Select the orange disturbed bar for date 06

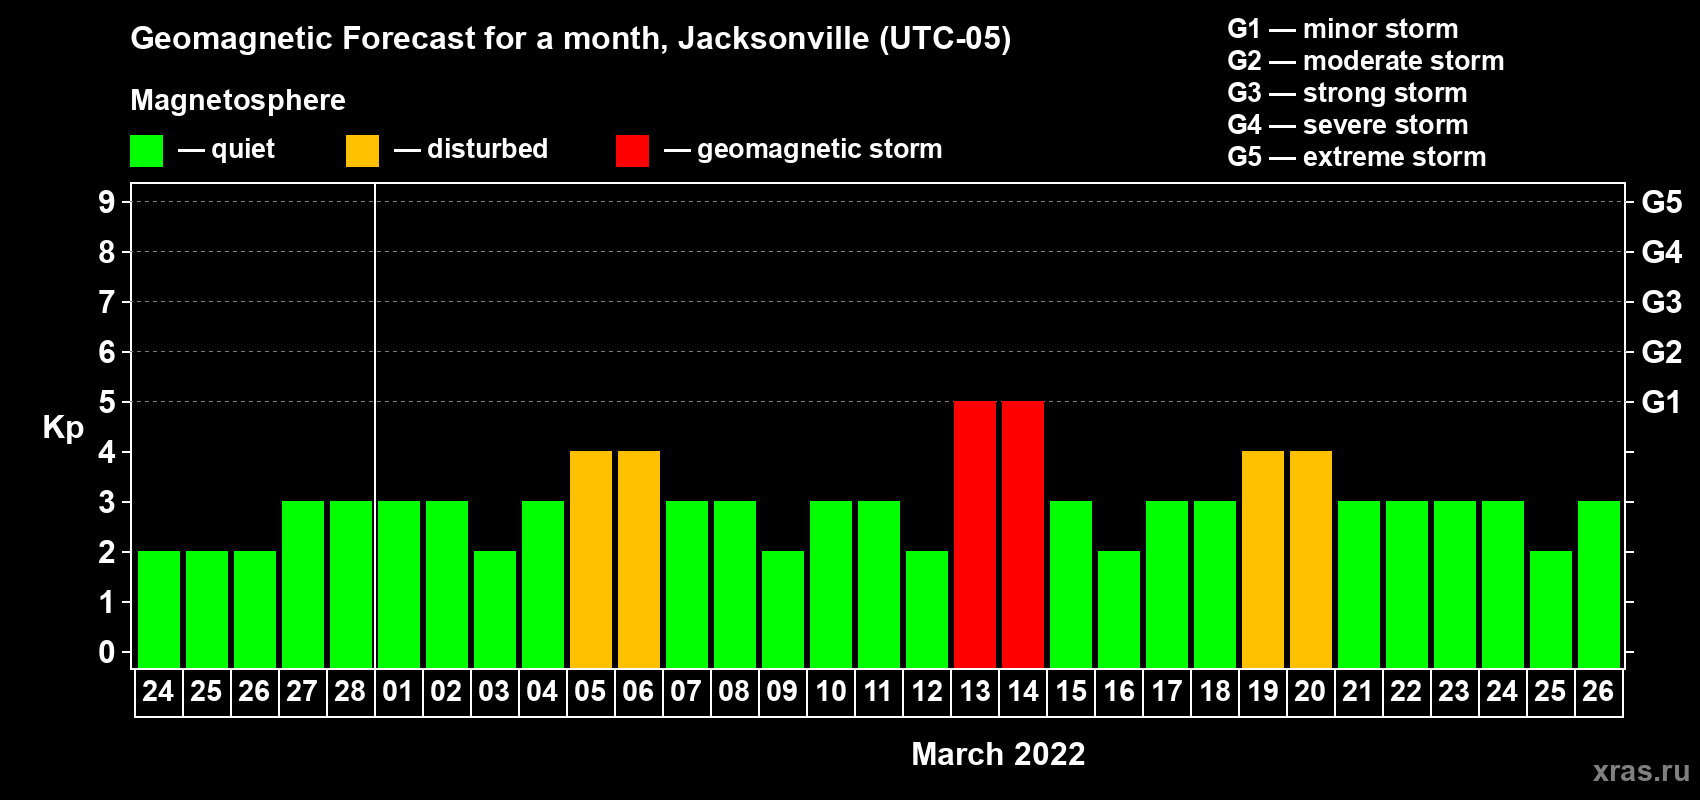[x=639, y=559]
